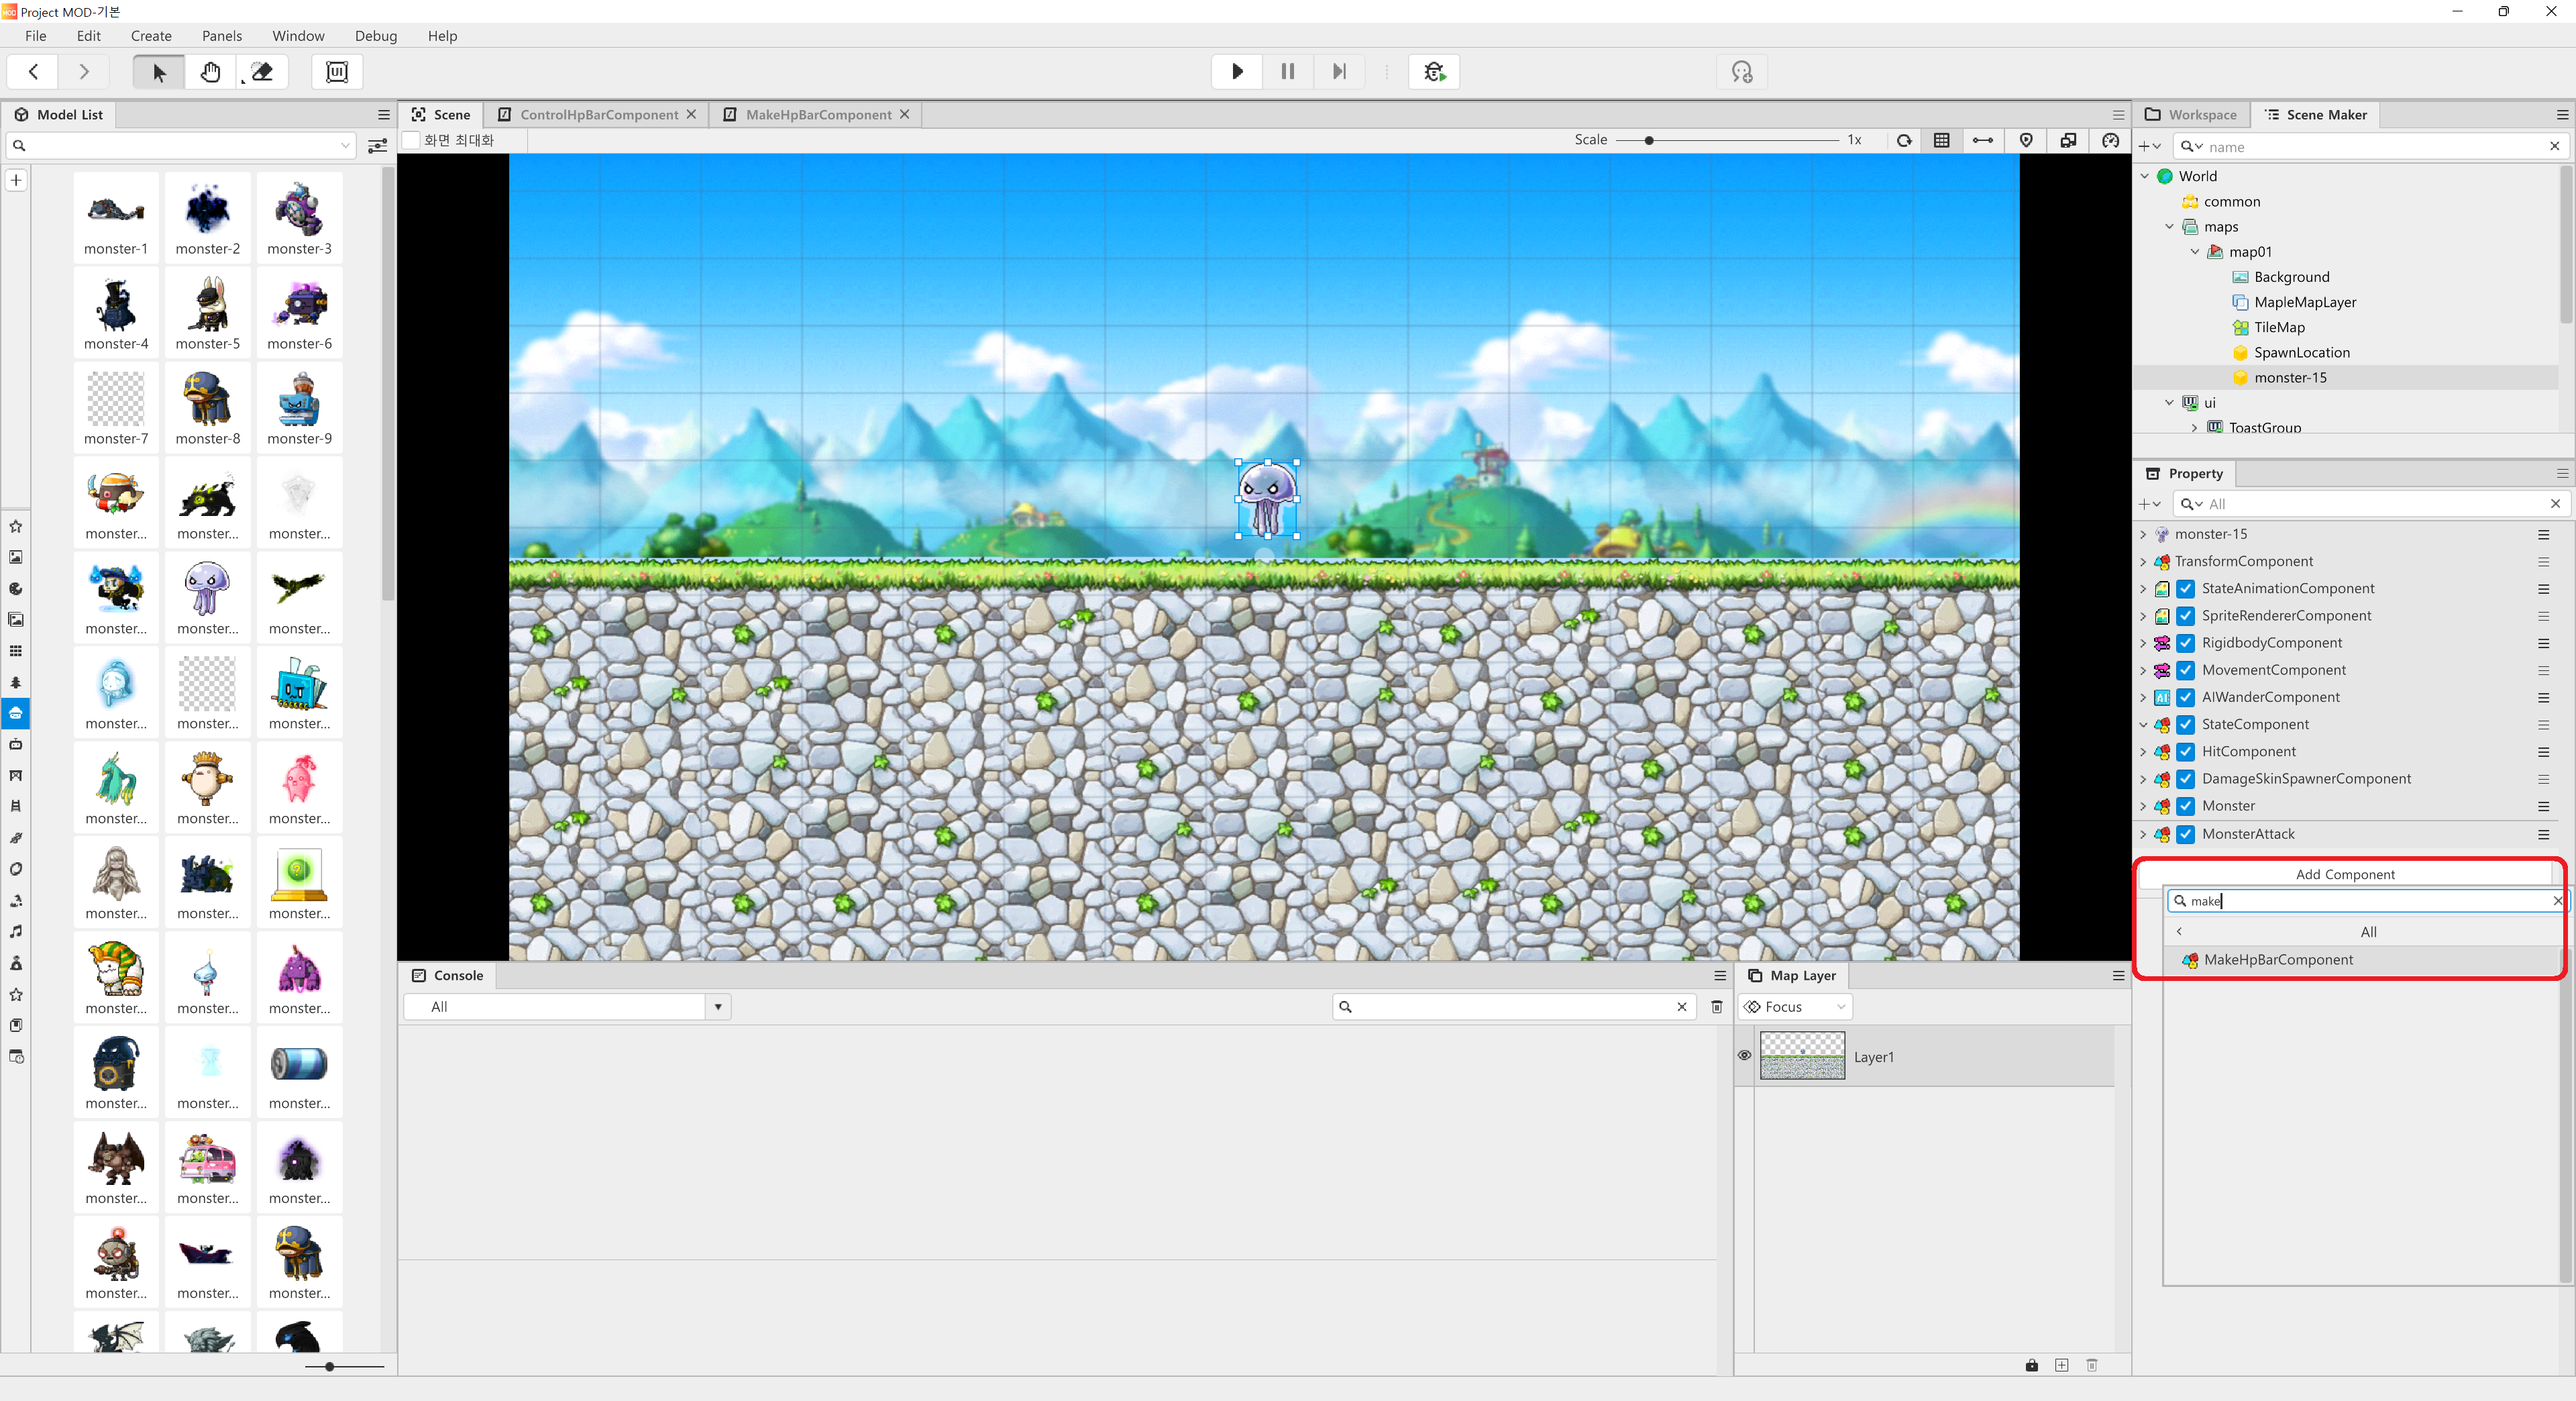
Task: Click the plus button in Model List
Action: [16, 180]
